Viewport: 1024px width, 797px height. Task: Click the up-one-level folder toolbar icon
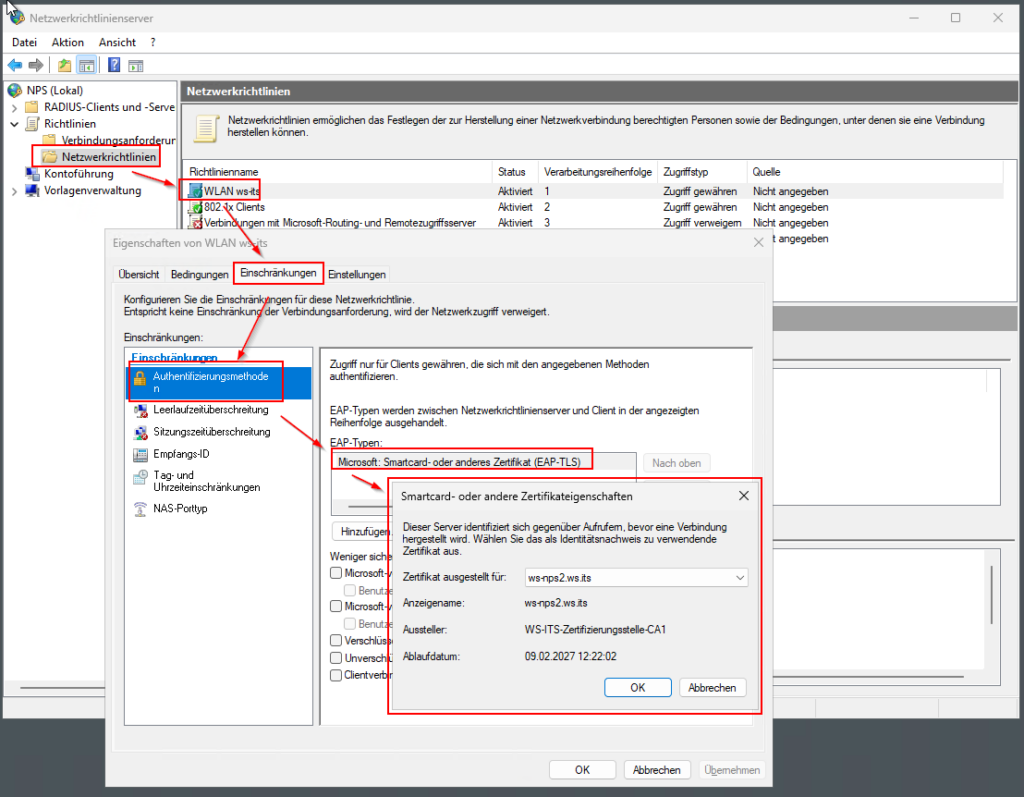click(x=64, y=65)
